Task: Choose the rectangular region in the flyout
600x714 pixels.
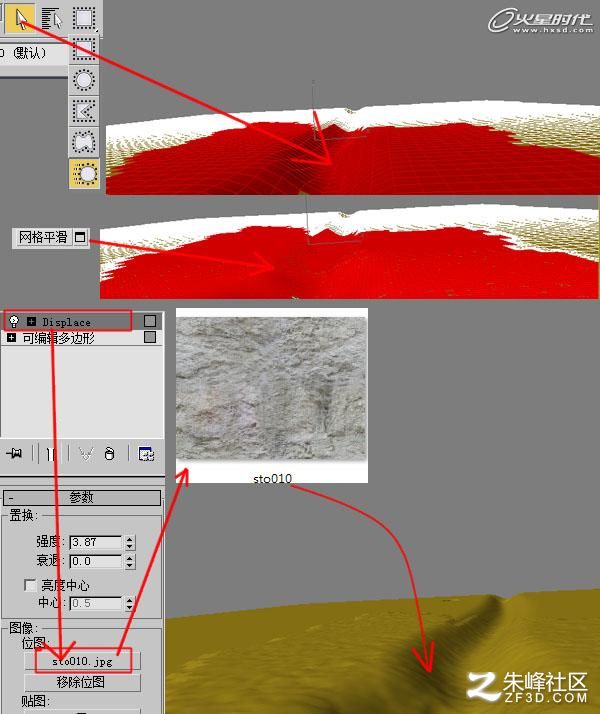Action: (84, 48)
